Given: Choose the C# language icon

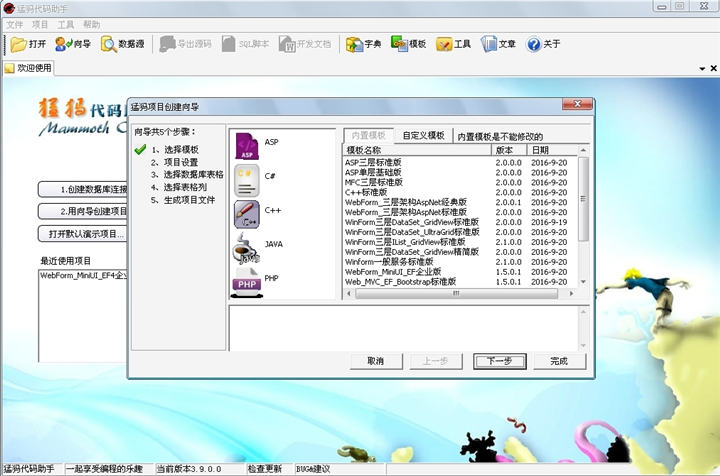Looking at the screenshot, I should coord(247,179).
